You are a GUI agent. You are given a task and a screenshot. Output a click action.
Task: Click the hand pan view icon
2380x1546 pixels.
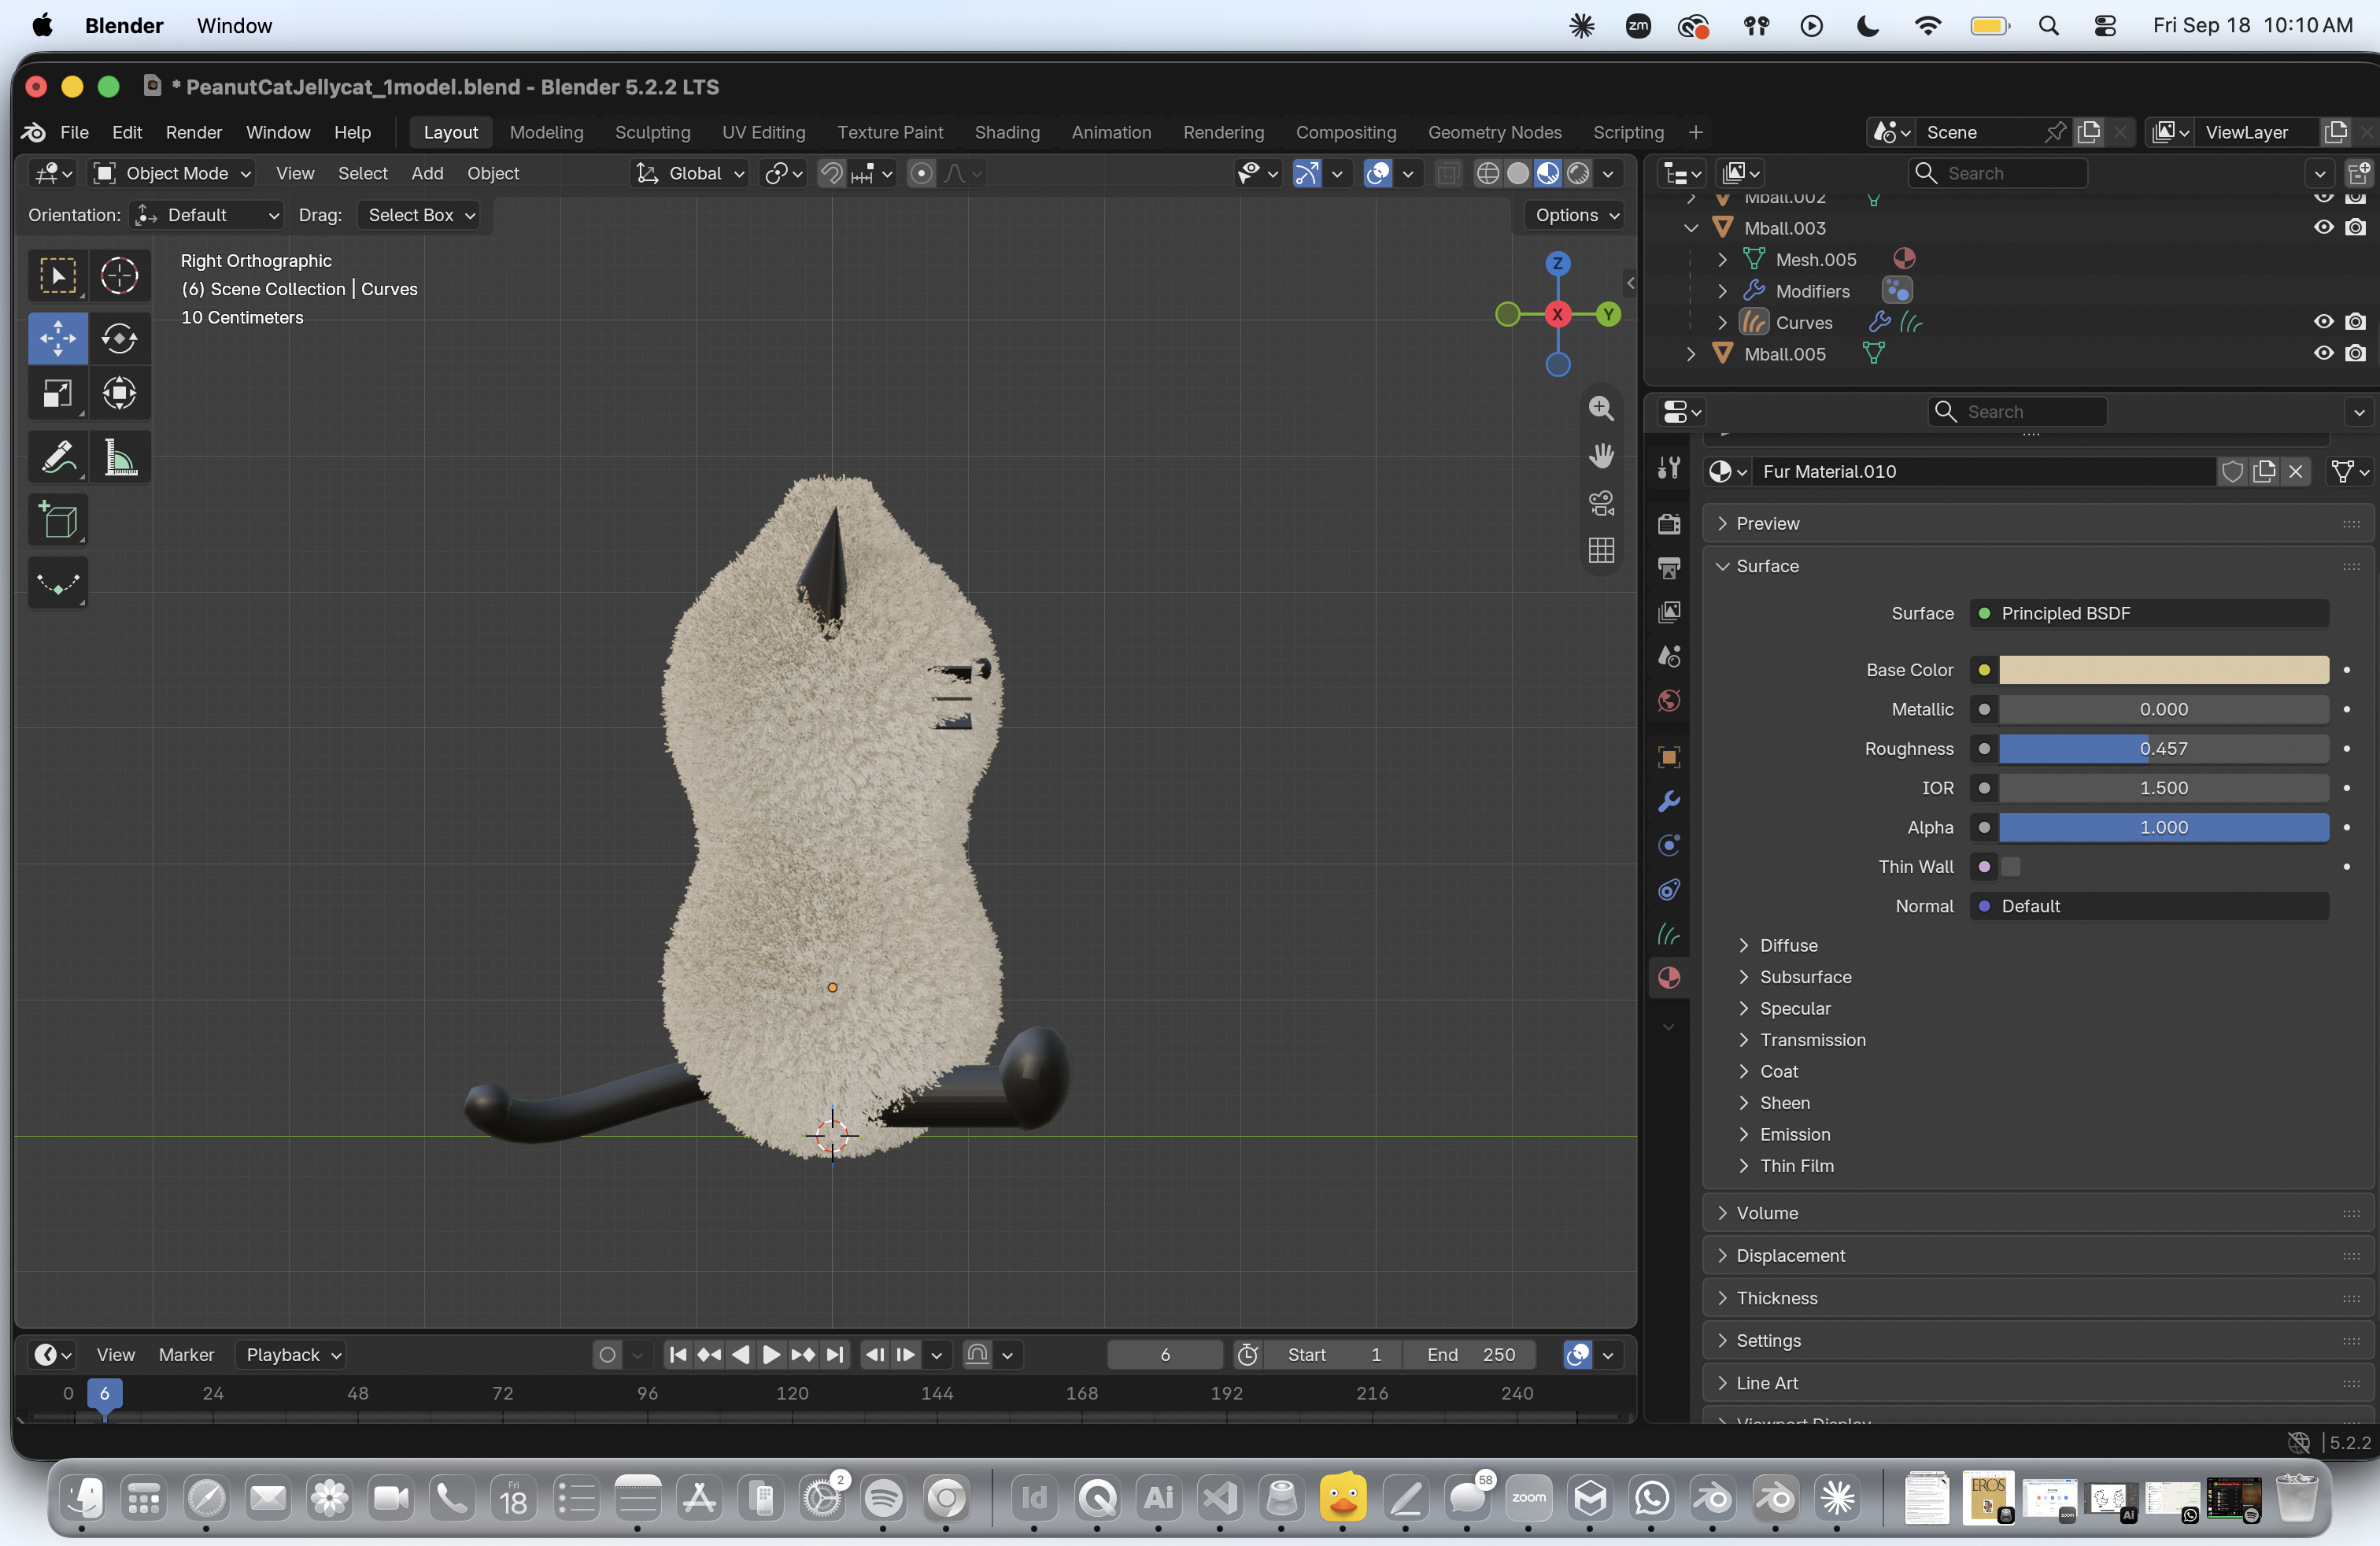click(x=1601, y=455)
